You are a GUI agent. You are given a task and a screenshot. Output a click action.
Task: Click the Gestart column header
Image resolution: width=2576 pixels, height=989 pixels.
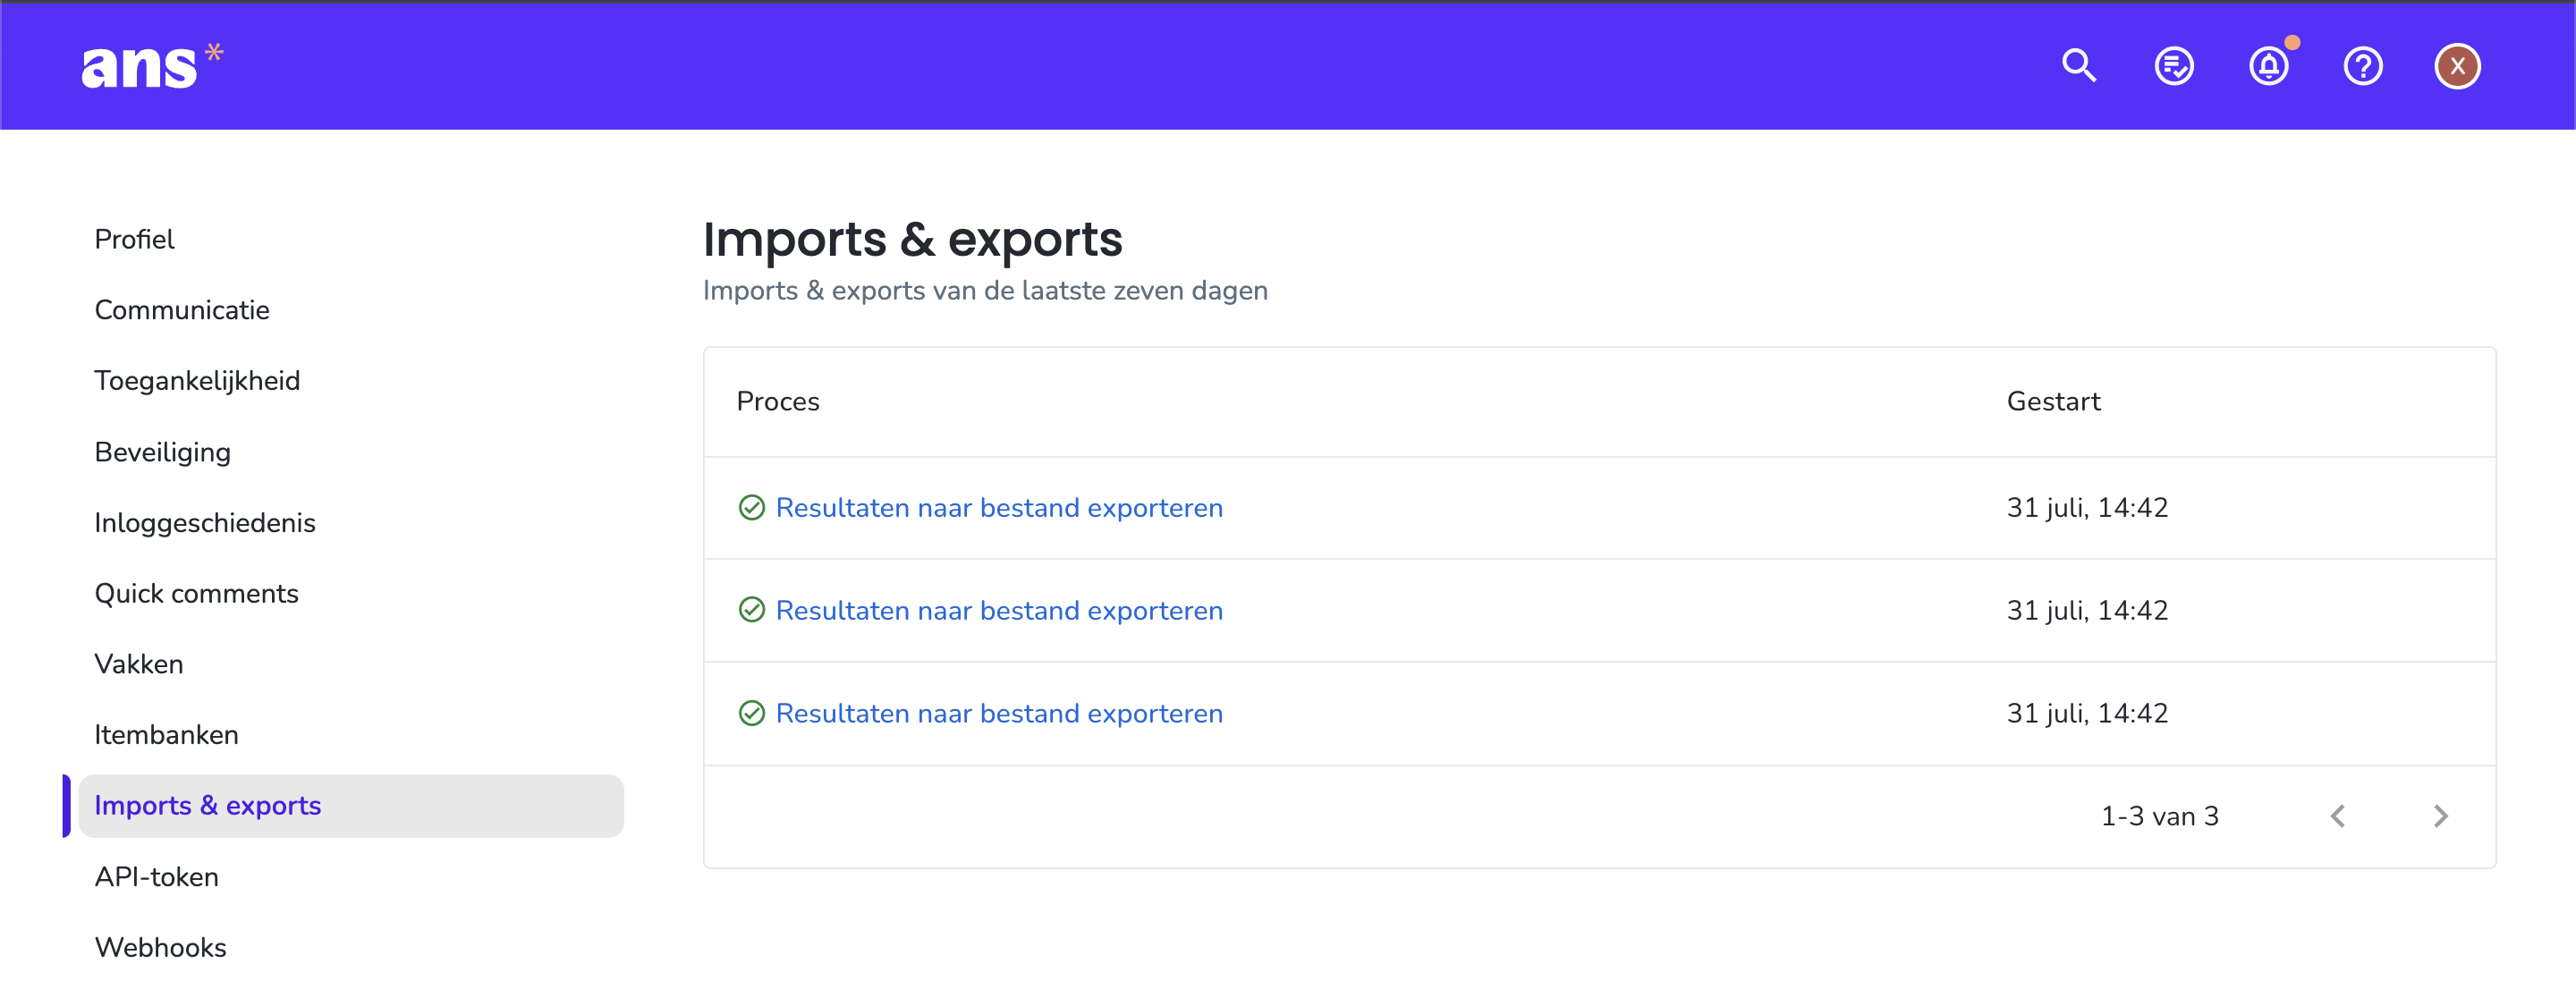[x=2053, y=401]
